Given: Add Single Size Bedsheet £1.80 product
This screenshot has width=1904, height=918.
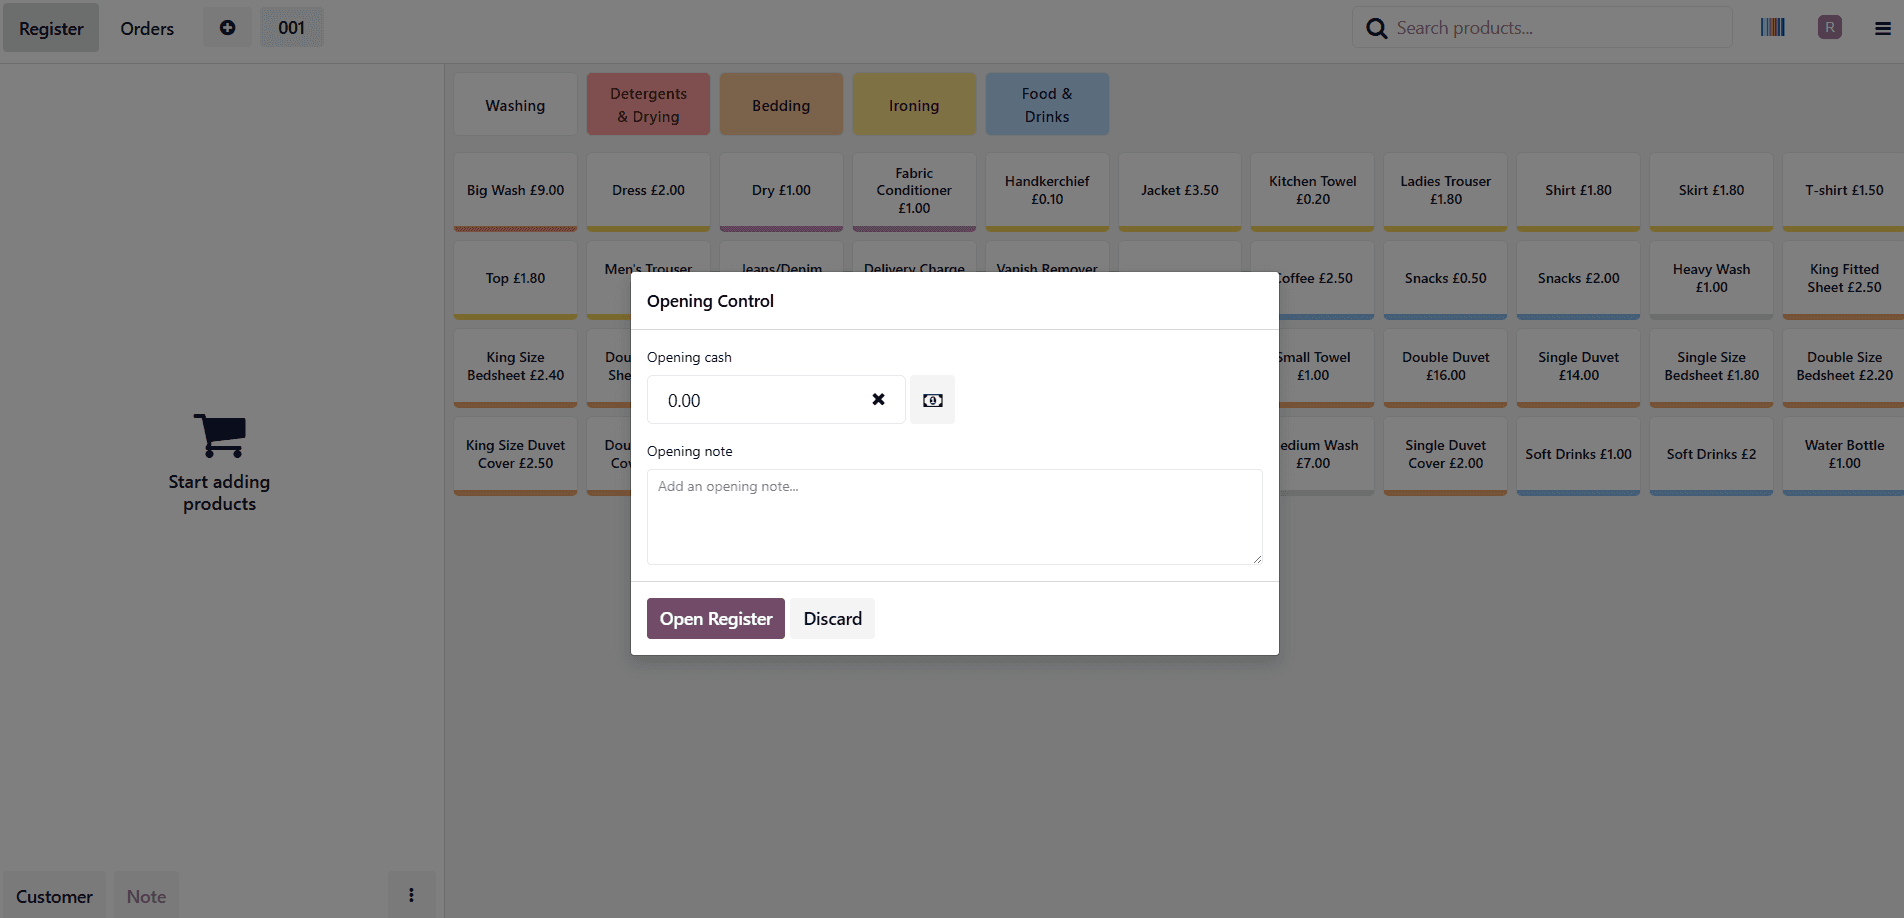Looking at the screenshot, I should pyautogui.click(x=1711, y=367).
